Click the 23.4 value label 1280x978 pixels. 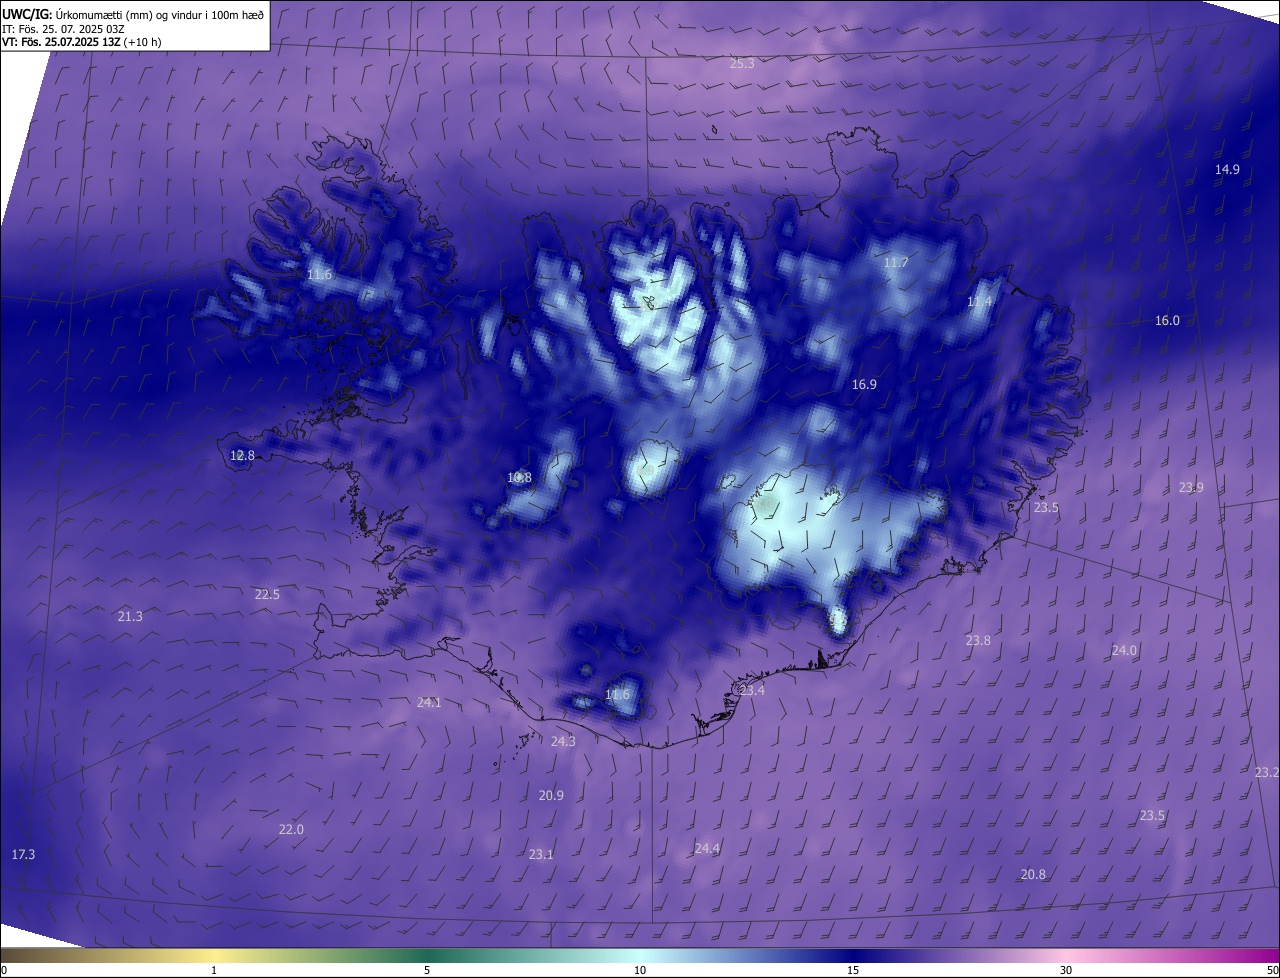(x=752, y=690)
